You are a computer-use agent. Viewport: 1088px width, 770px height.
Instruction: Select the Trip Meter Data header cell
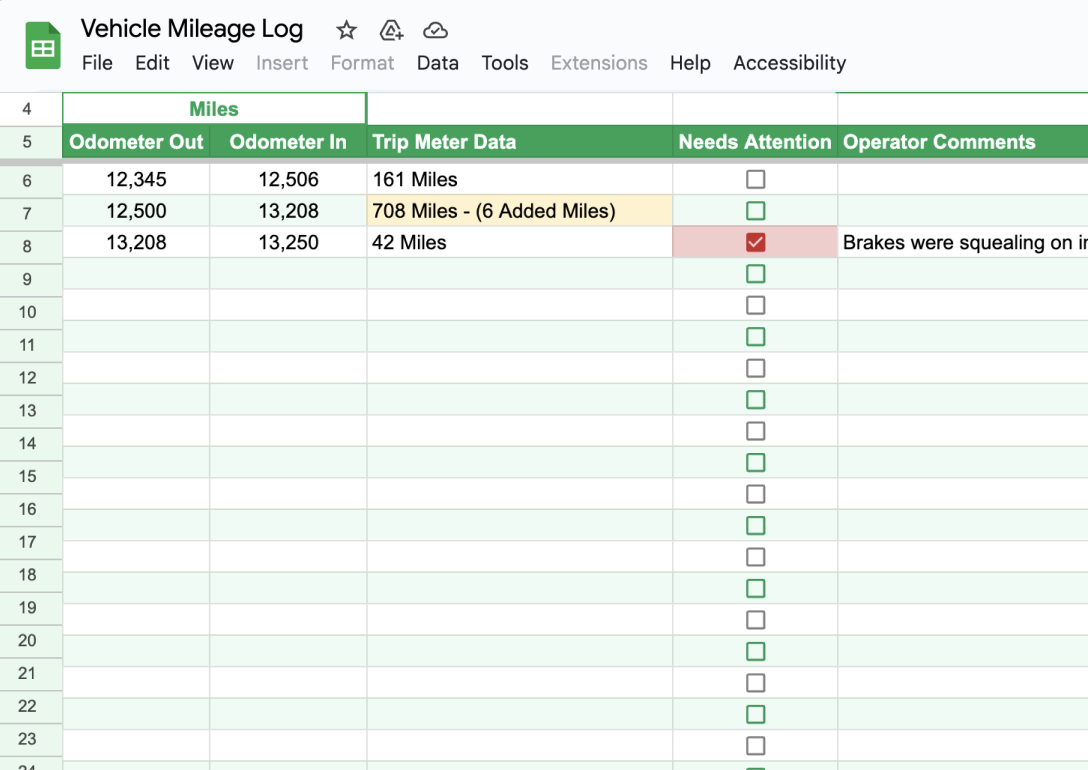click(x=520, y=142)
